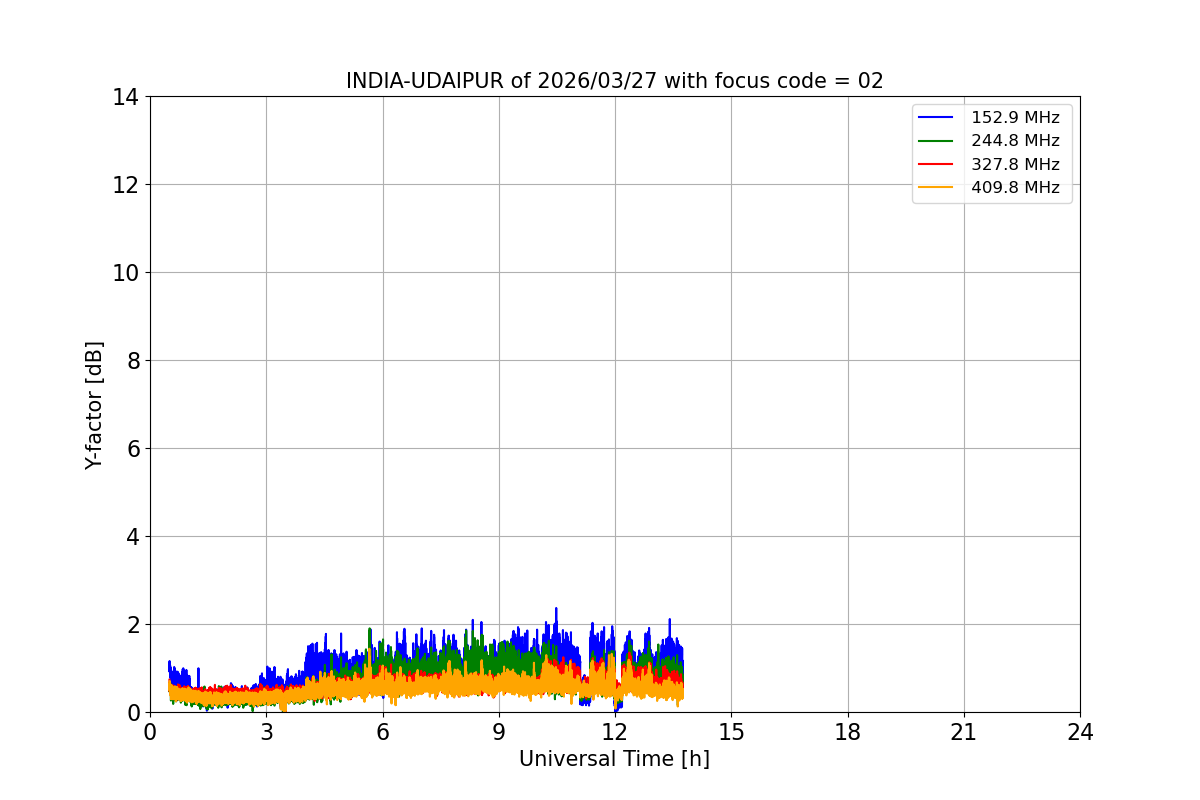Screen dimensions: 1200x800
Task: Click the 24 tick on the time axis
Action: click(1080, 732)
